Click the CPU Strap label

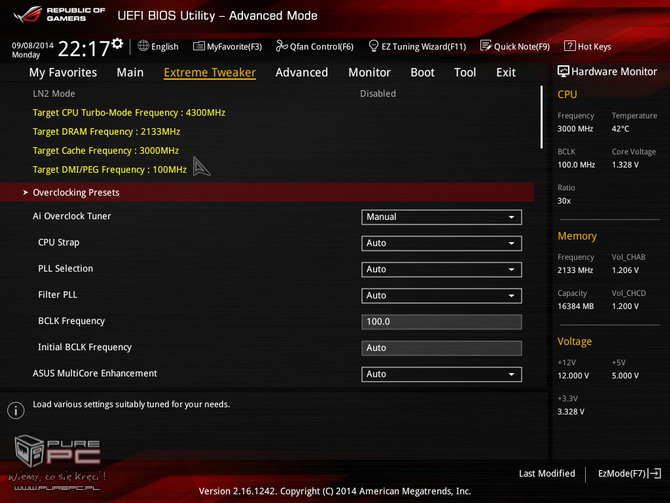pyautogui.click(x=59, y=242)
